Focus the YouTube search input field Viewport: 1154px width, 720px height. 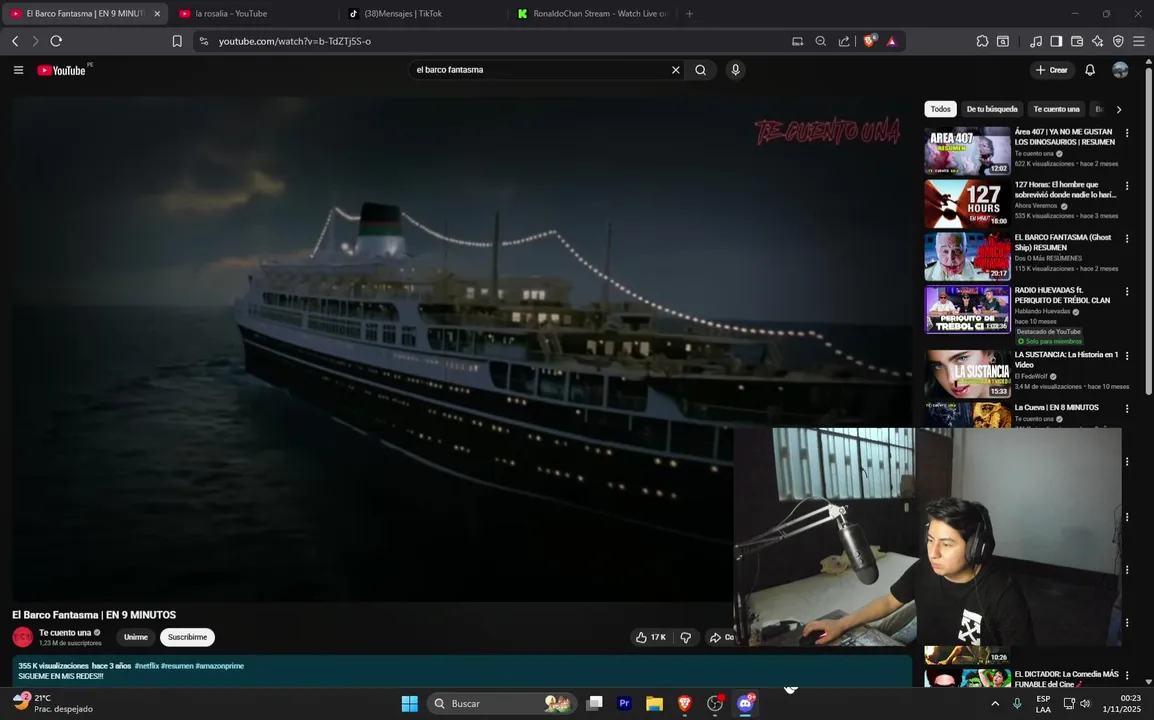[541, 70]
